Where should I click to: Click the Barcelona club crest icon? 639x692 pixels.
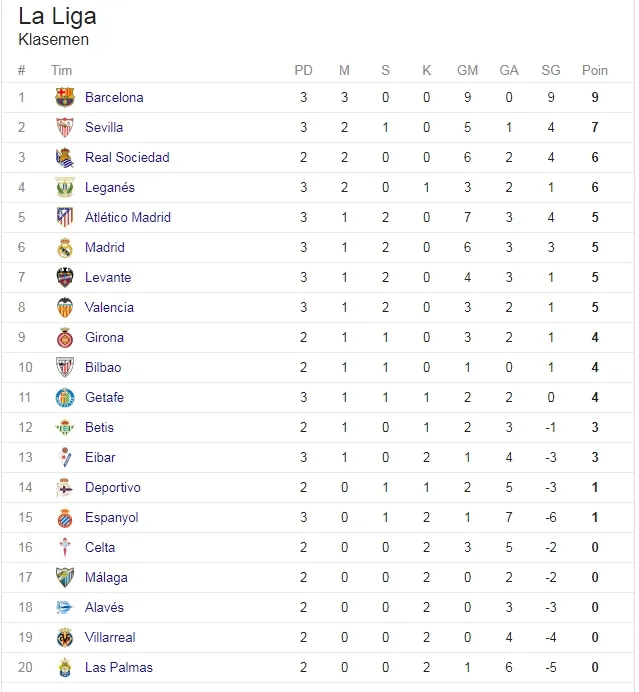[65, 97]
